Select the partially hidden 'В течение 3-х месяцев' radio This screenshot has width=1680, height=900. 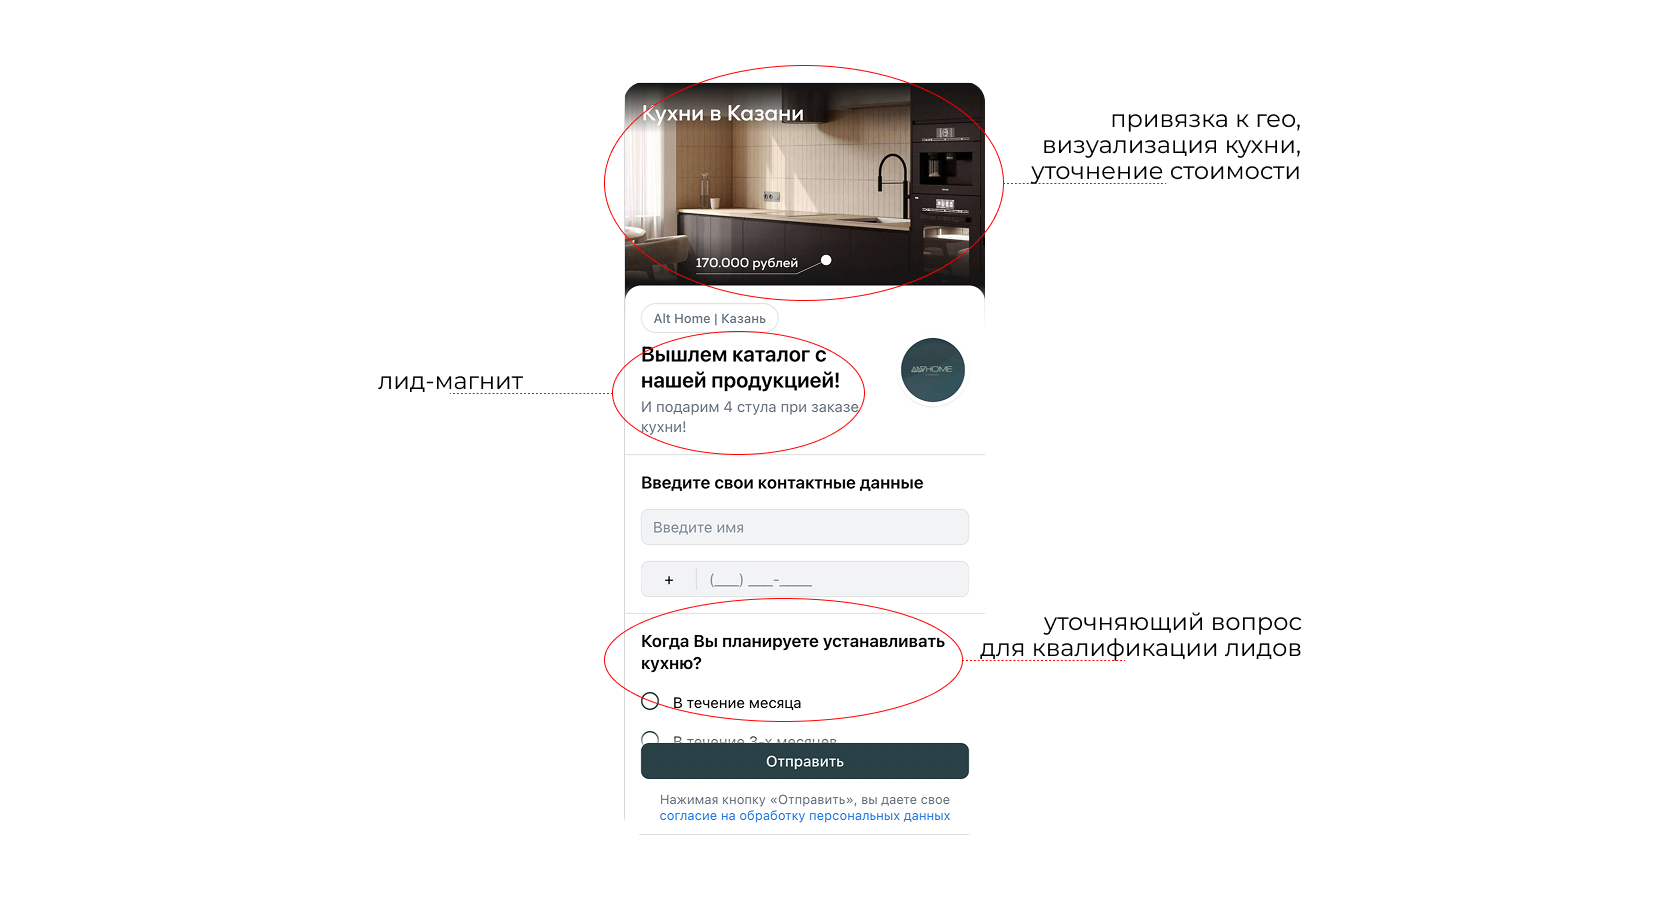coord(650,738)
